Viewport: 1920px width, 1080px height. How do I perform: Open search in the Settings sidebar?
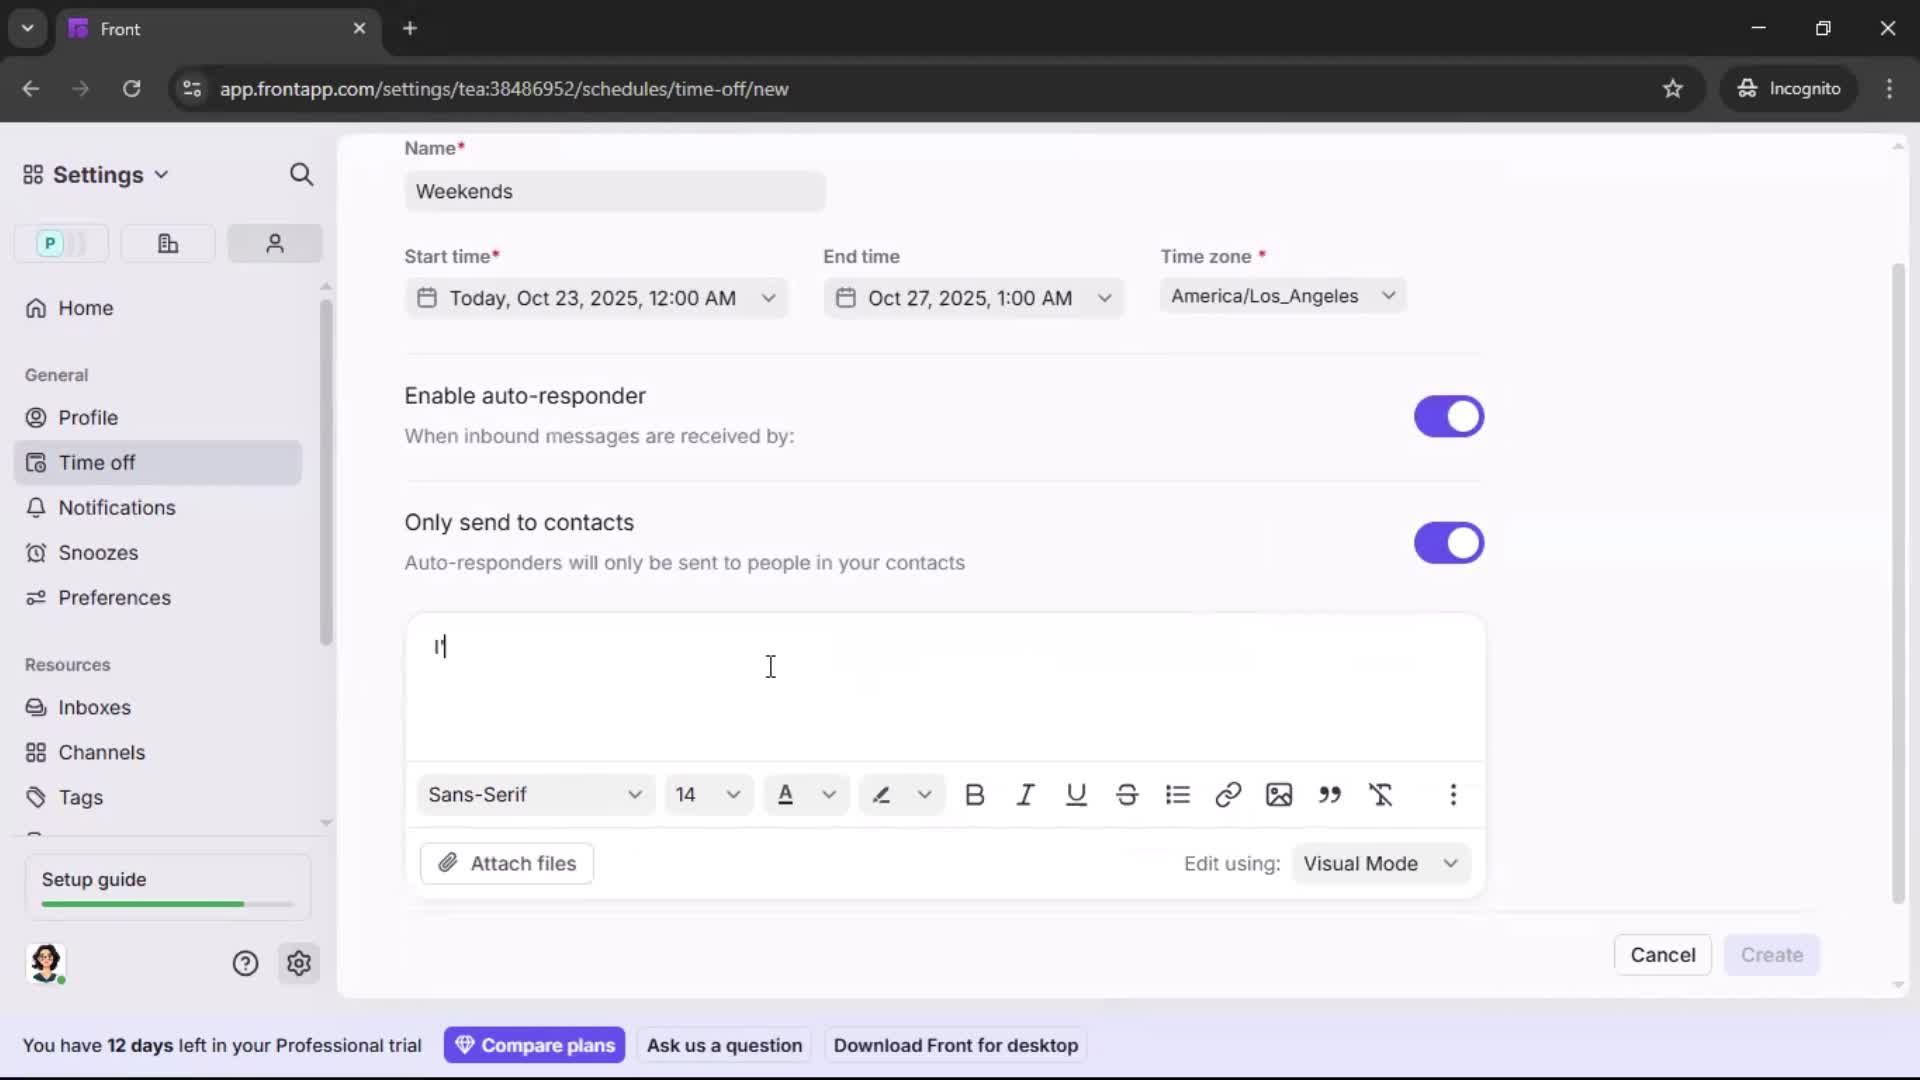pos(301,174)
